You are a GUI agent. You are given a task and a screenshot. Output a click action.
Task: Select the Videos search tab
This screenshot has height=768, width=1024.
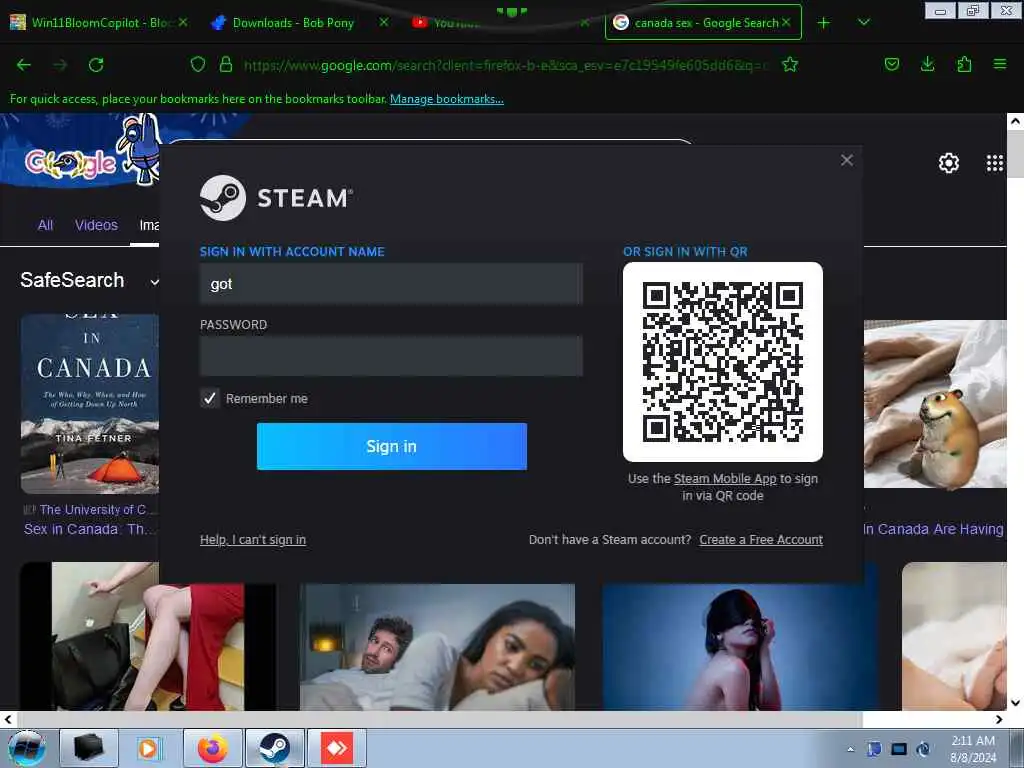tap(96, 225)
